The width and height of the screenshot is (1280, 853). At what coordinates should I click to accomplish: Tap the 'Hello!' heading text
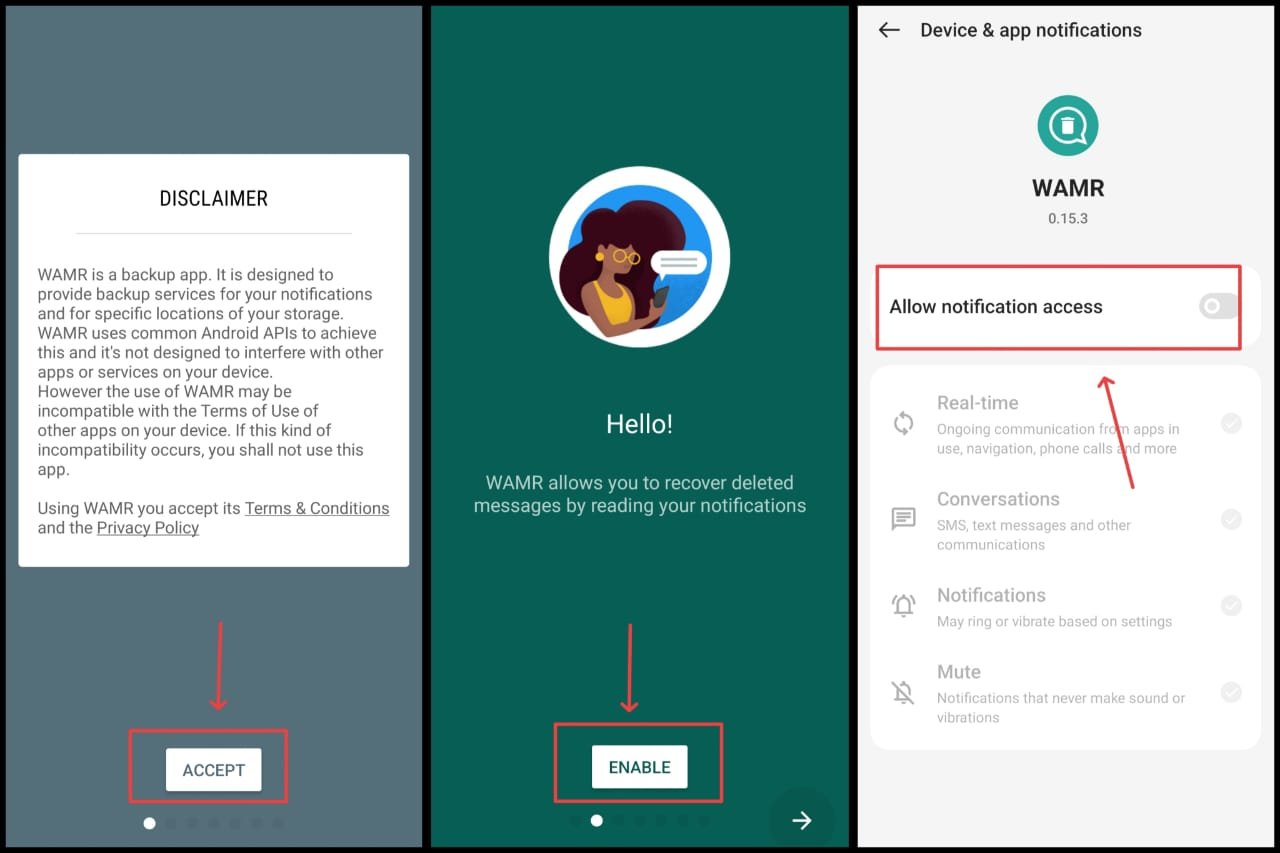pos(639,424)
